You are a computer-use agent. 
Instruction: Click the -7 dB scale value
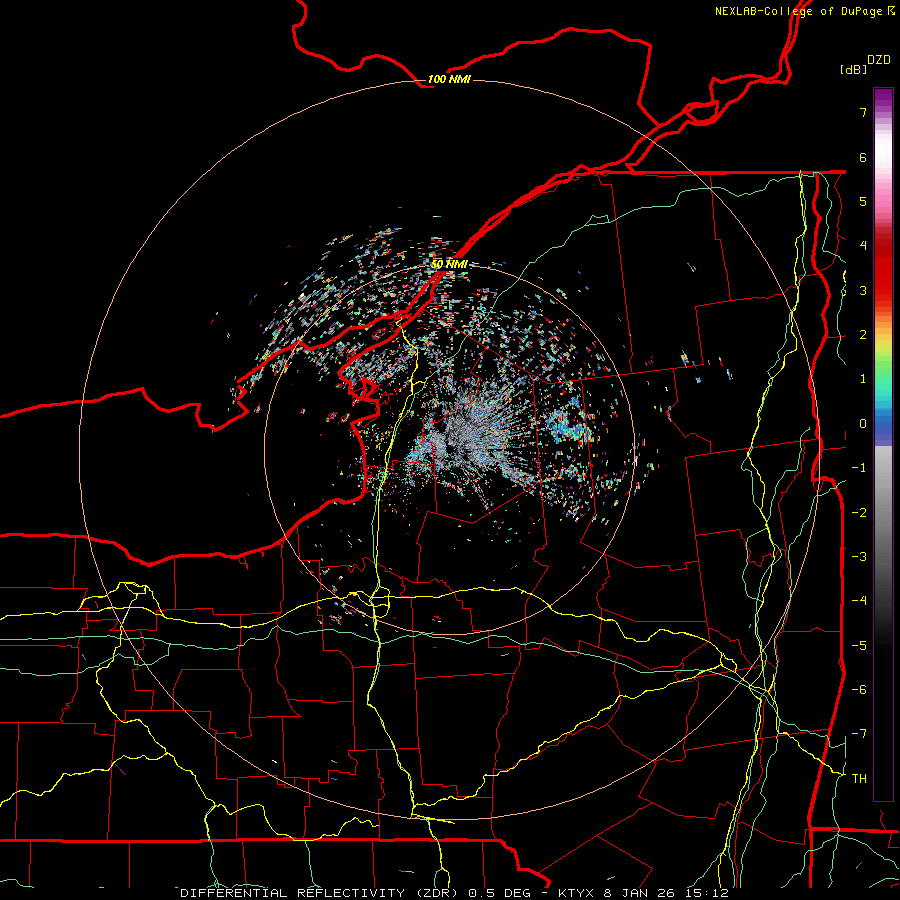859,734
